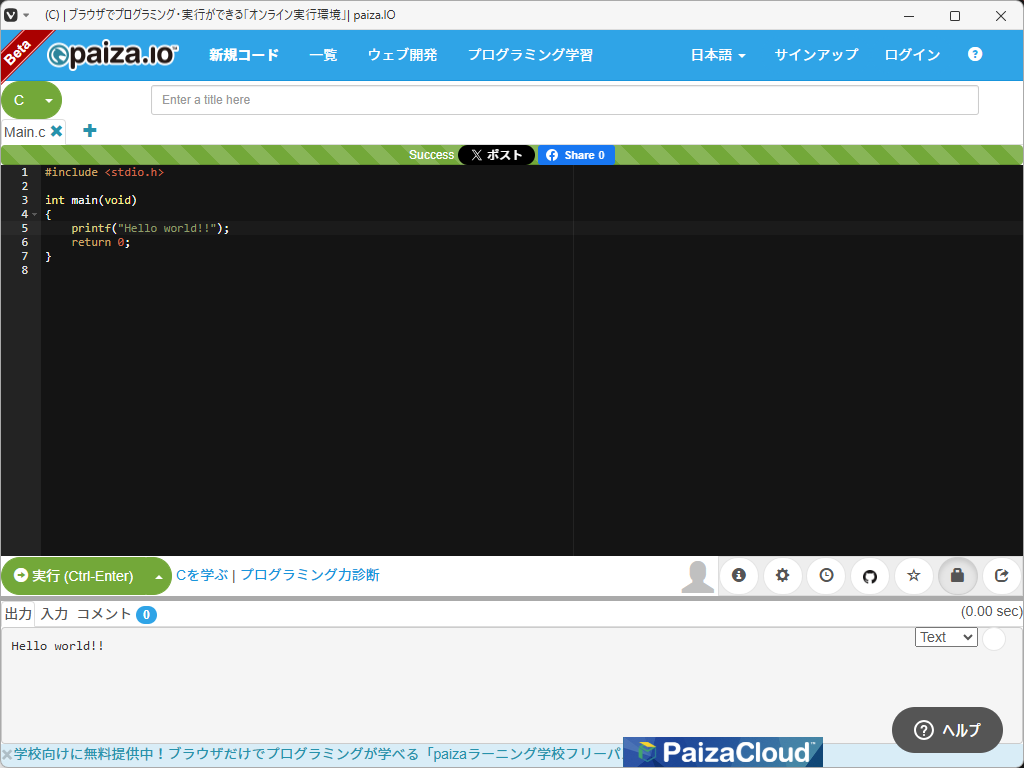Click the user avatar silhouette
Image resolution: width=1024 pixels, height=768 pixels.
[697, 577]
